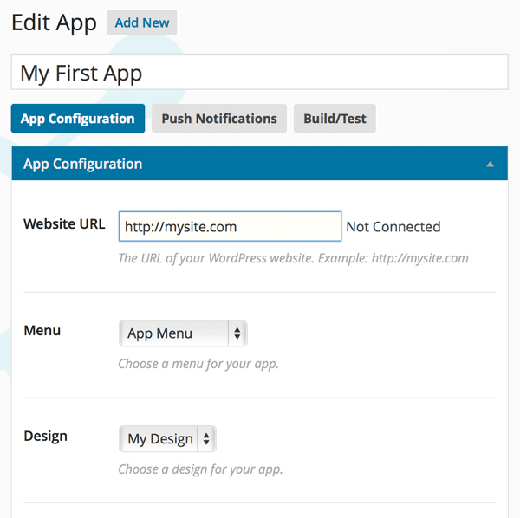This screenshot has height=518, width=520.
Task: Click the 'Choose a design for your app' hint
Action: (201, 469)
